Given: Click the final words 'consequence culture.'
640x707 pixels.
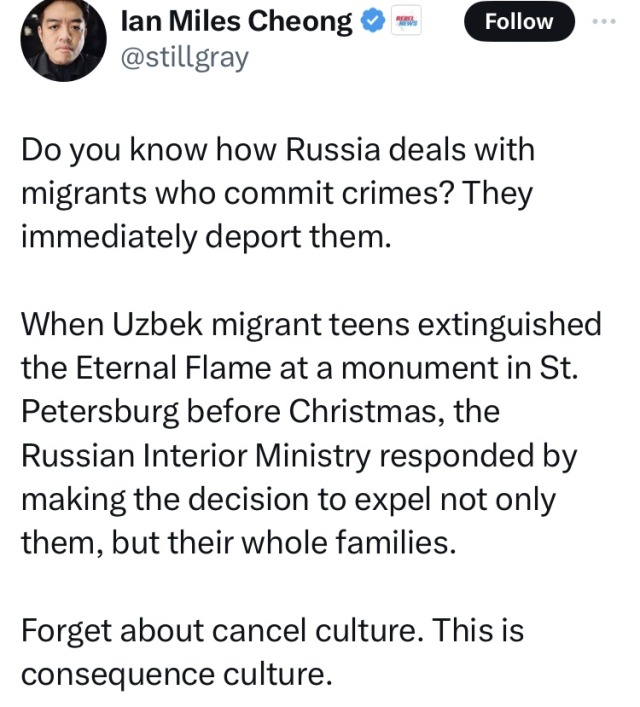Looking at the screenshot, I should [x=175, y=674].
